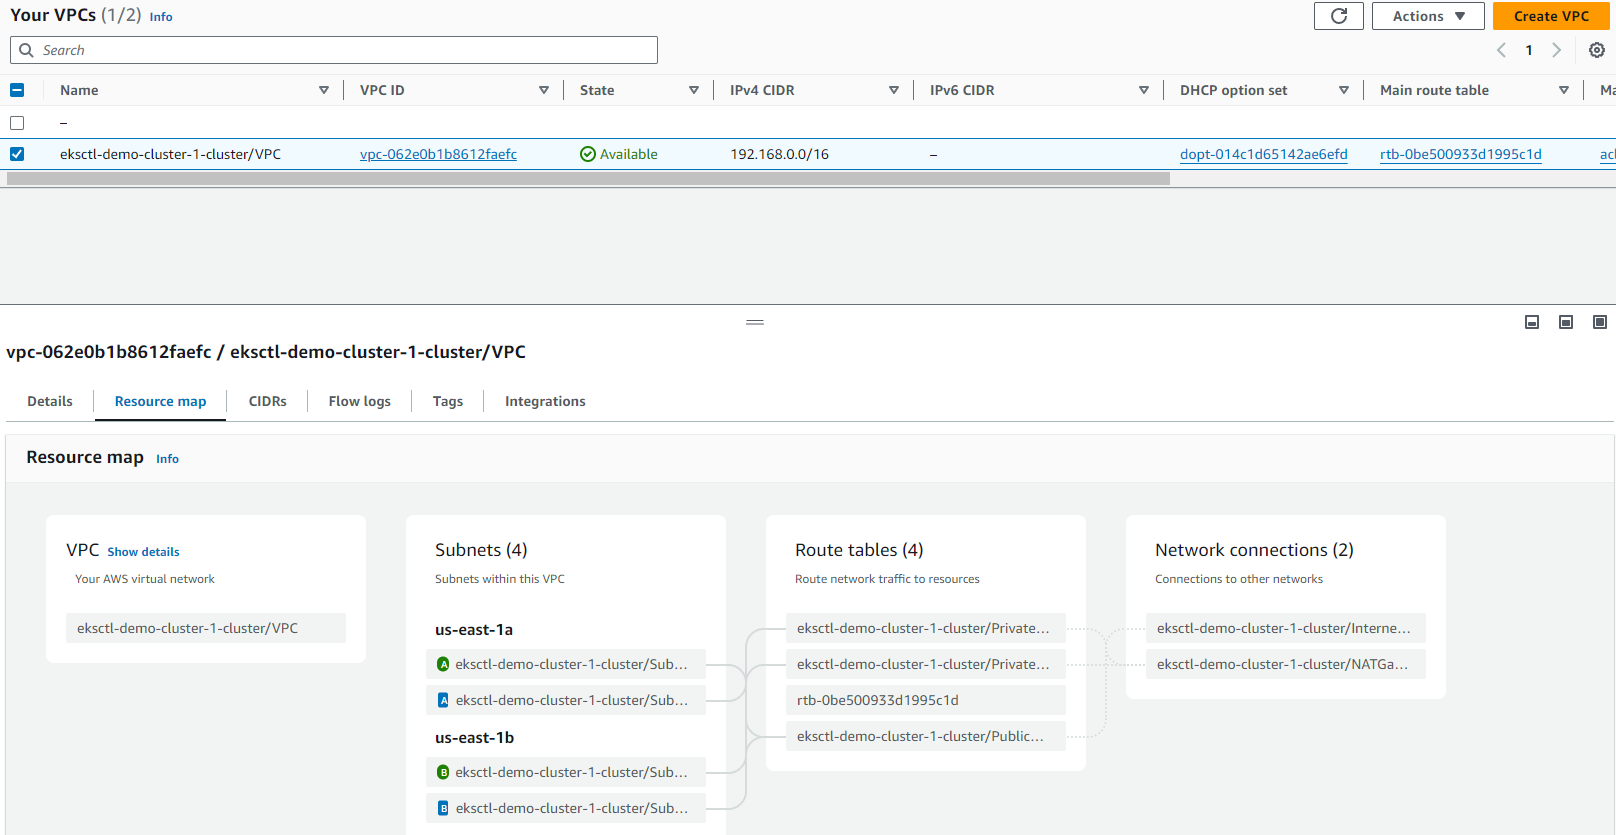The height and width of the screenshot is (835, 1616).
Task: Click the search magnifier icon
Action: coord(27,50)
